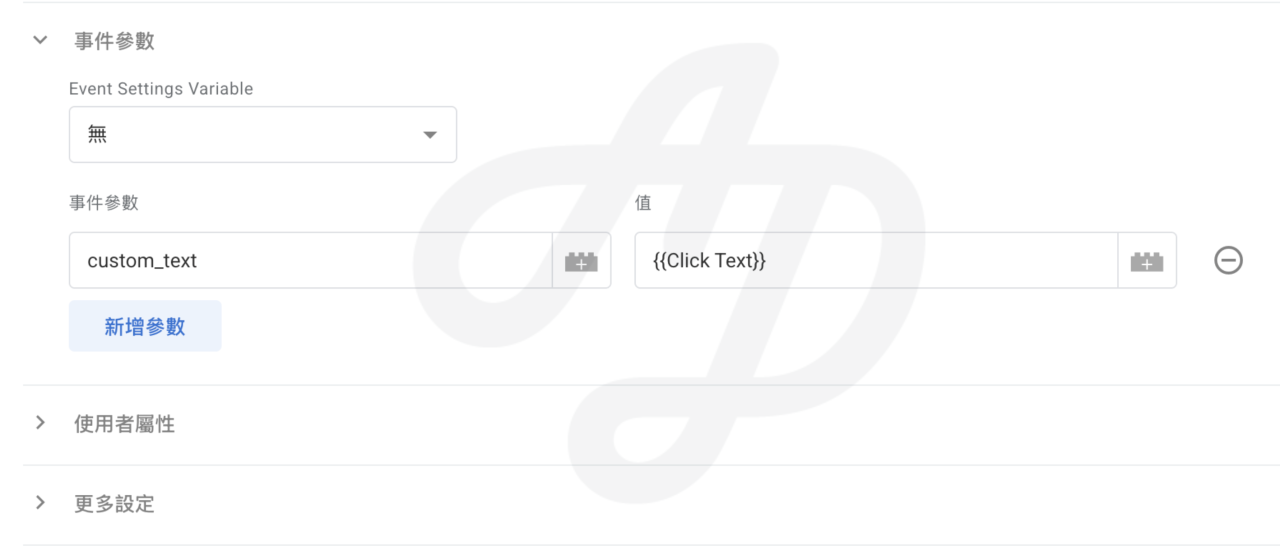The width and height of the screenshot is (1280, 546).
Task: Click the dropdown arrow next to 無
Action: 430,135
